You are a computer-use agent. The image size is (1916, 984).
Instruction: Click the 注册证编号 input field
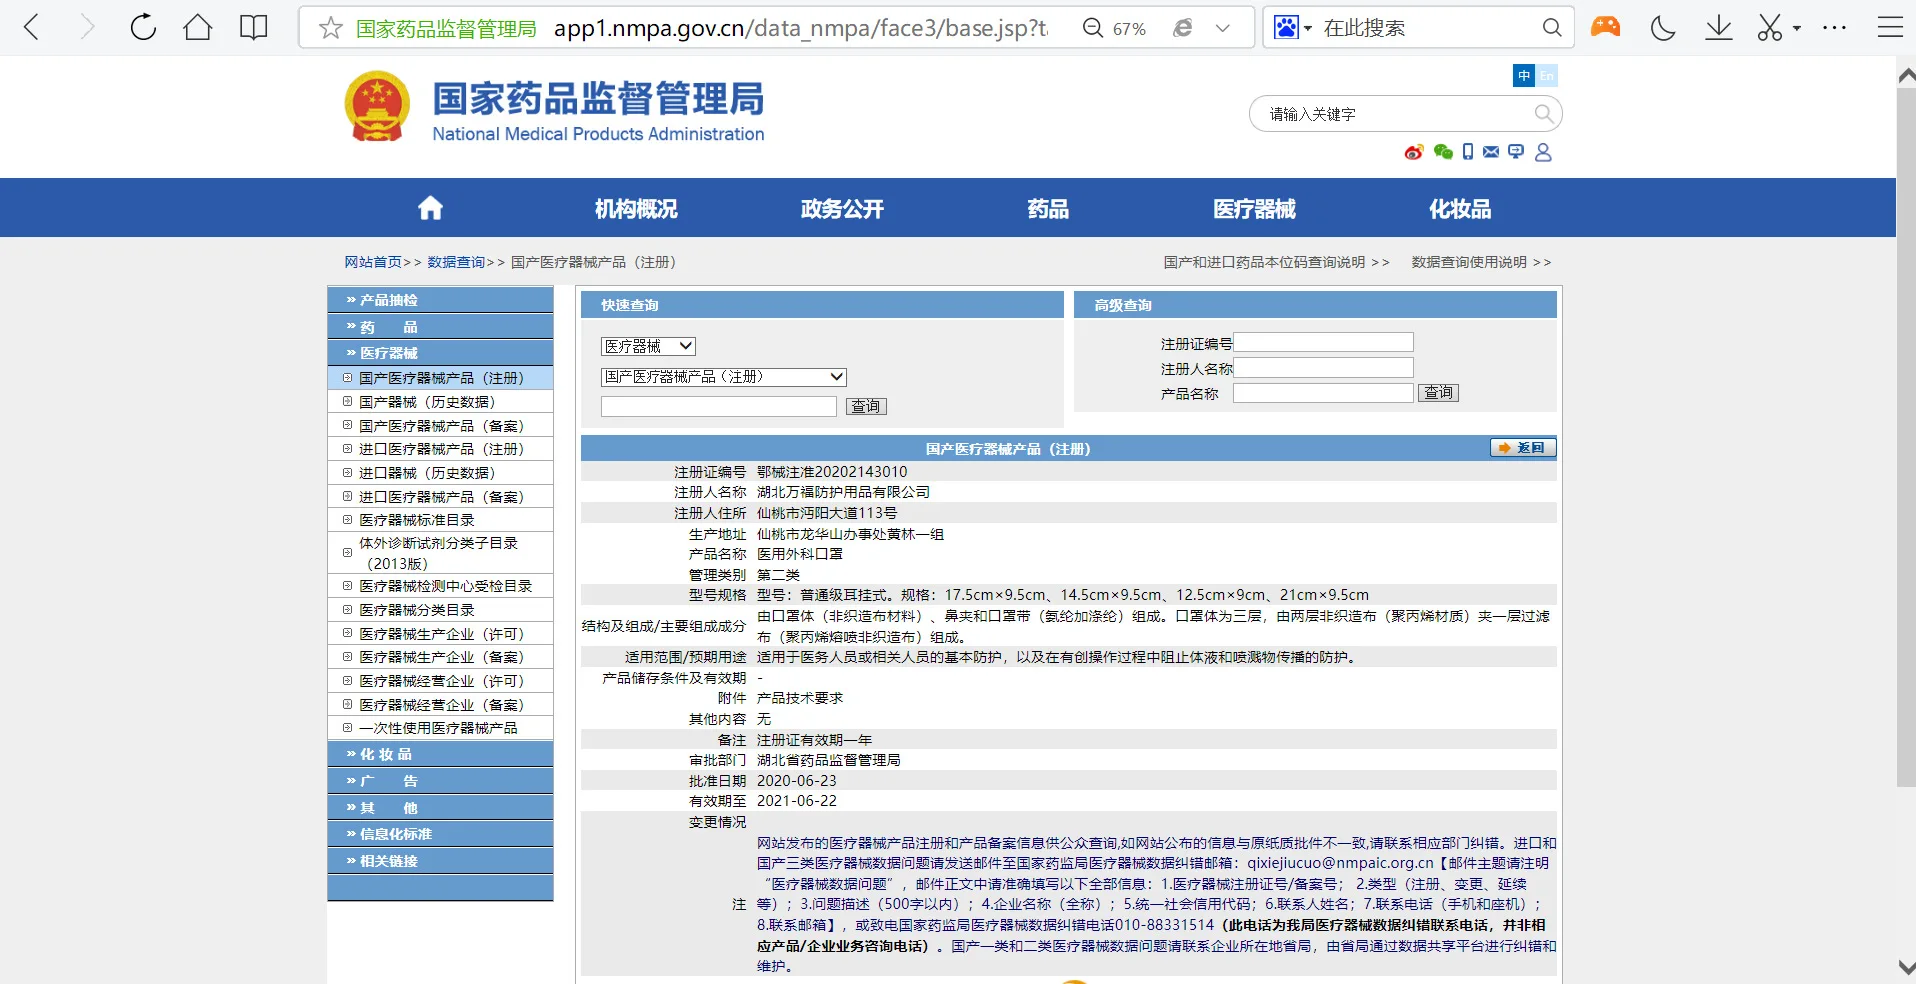(1323, 343)
